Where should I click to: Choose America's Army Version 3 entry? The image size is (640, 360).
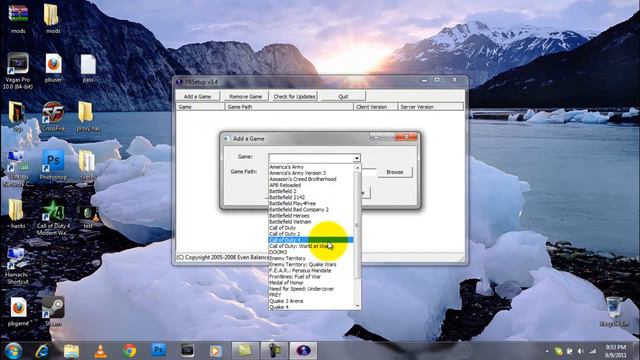(x=311, y=173)
